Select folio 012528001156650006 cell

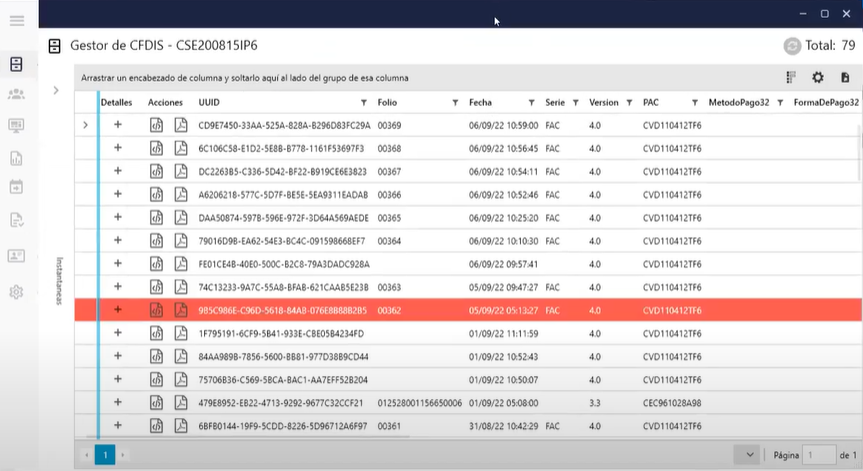[x=419, y=403]
